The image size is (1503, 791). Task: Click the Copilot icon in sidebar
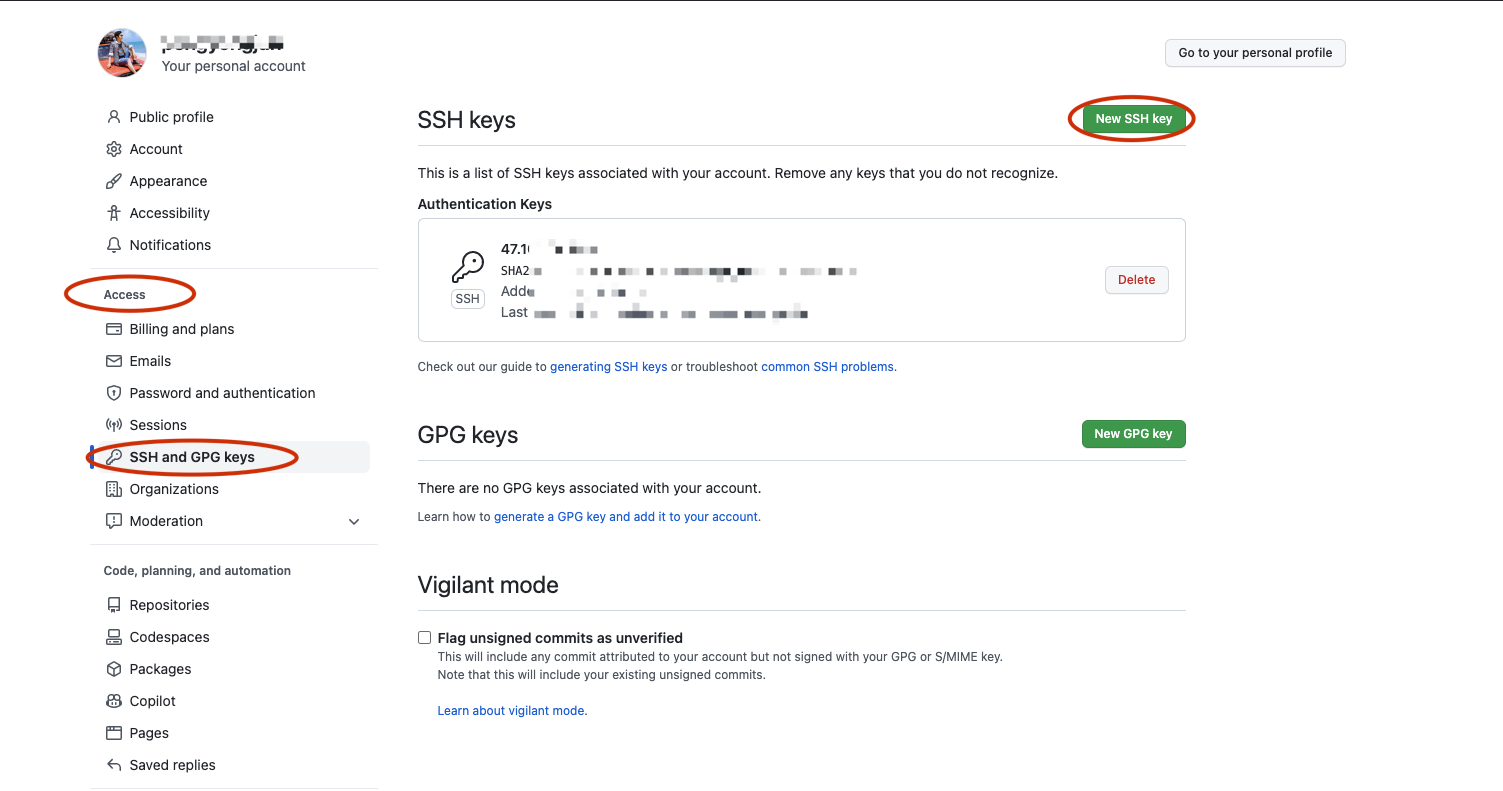114,701
